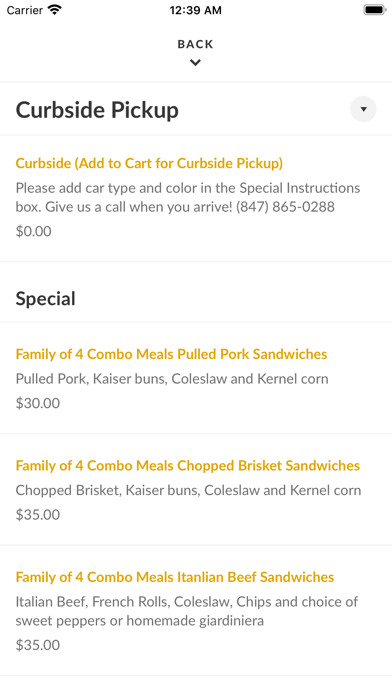Click the battery icon in status bar

point(375,10)
